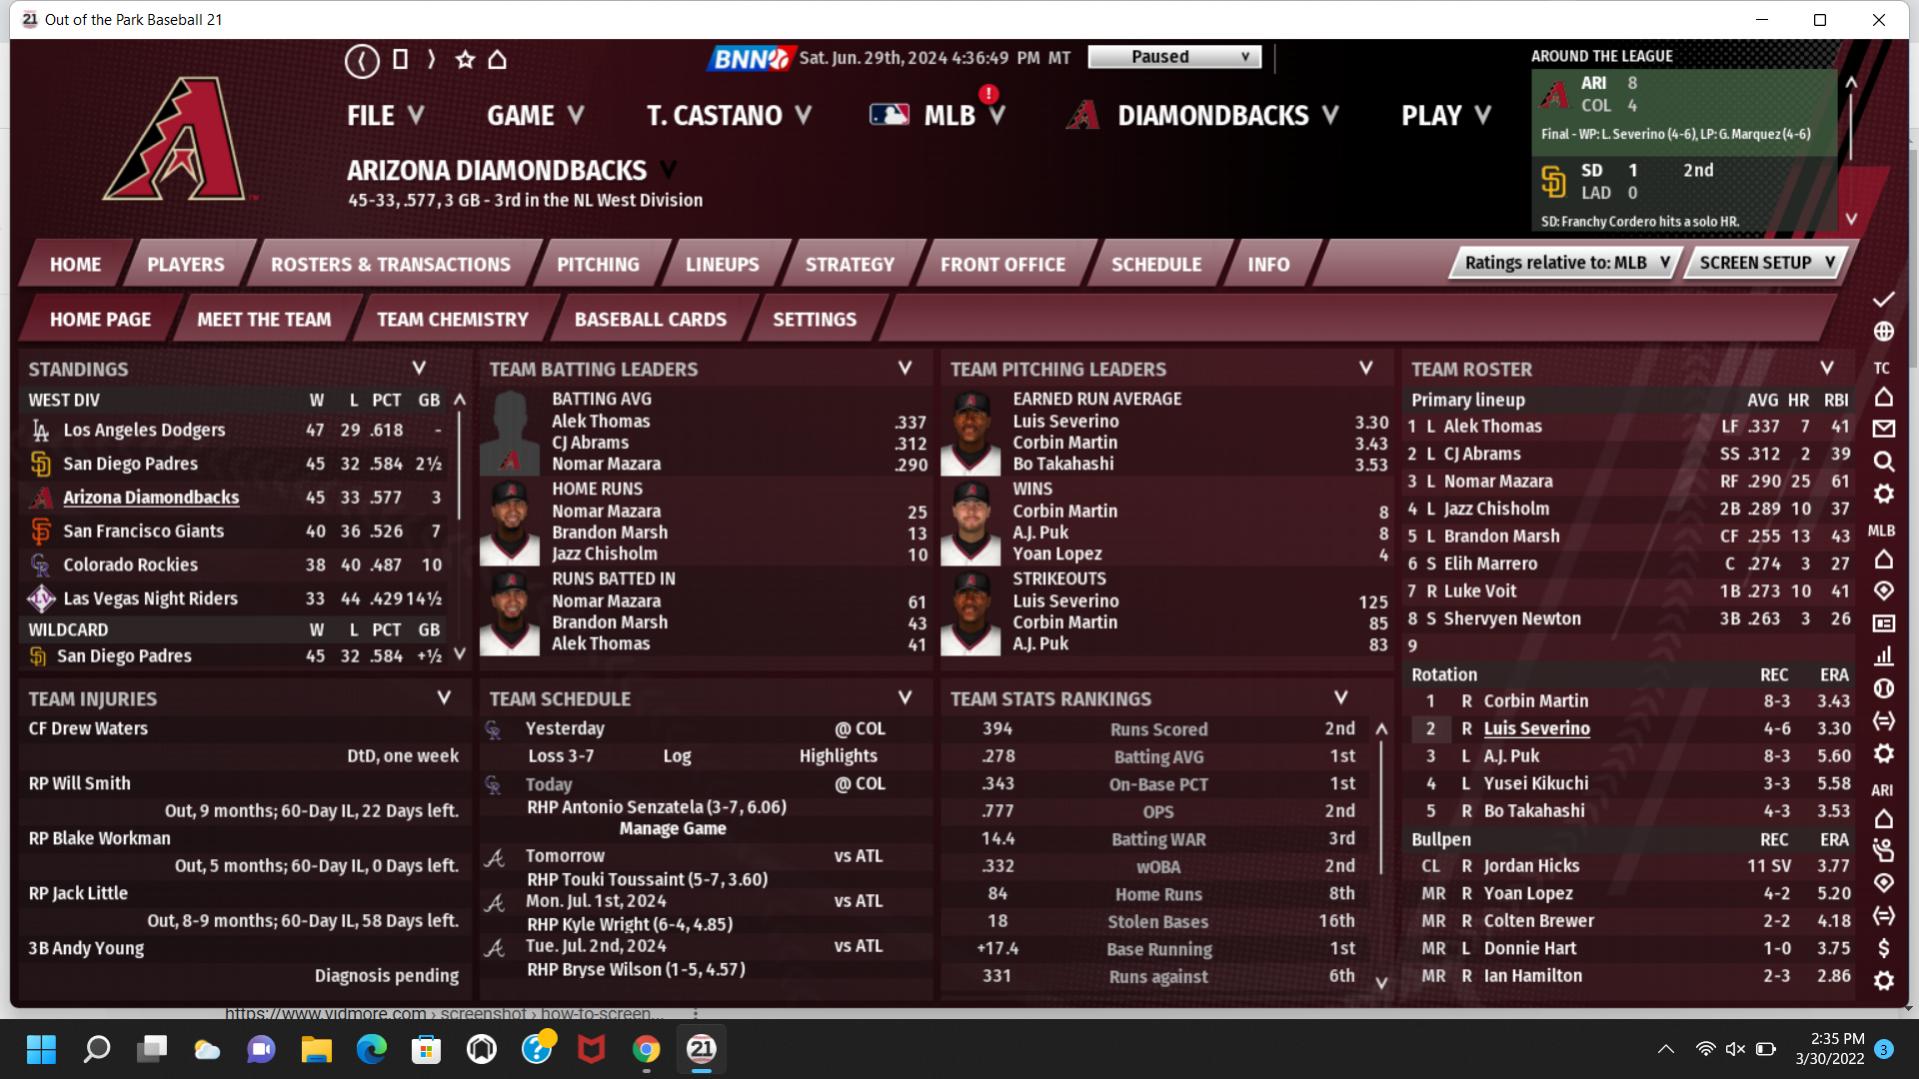
Task: Open the transactions arrows icon under ARI
Action: [x=1884, y=916]
